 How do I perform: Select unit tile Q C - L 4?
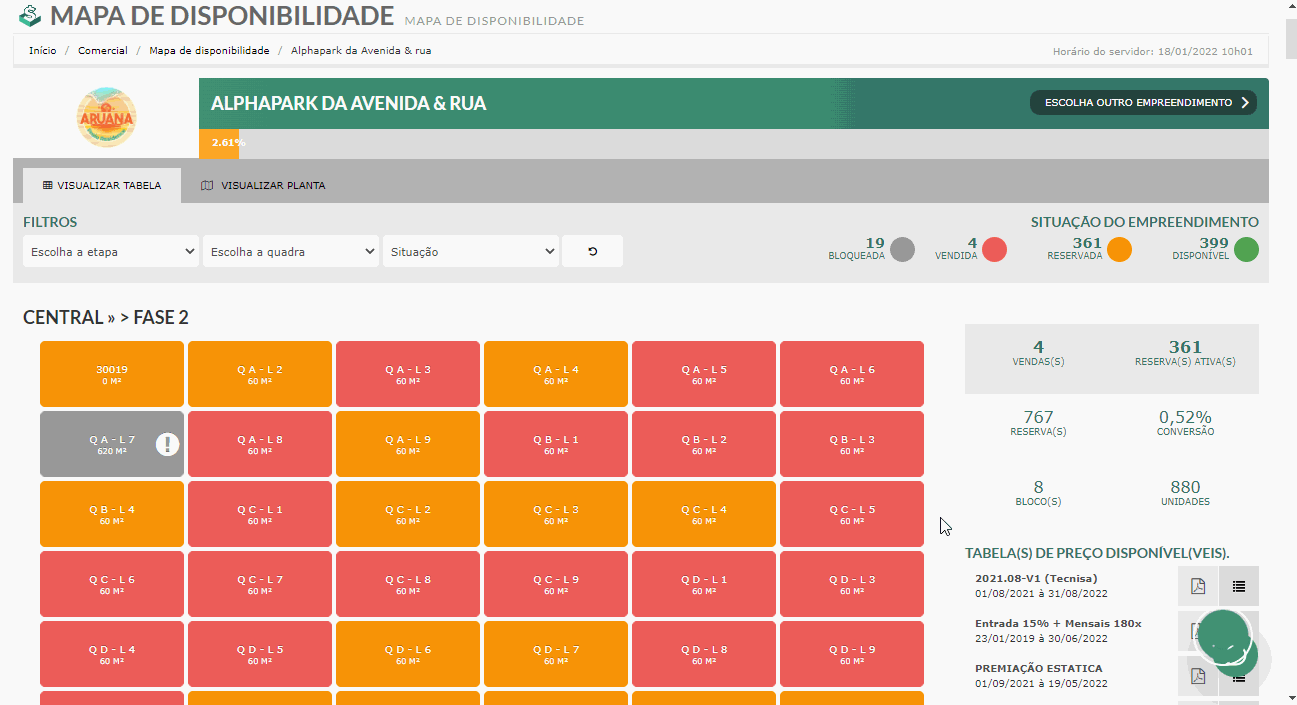click(704, 514)
